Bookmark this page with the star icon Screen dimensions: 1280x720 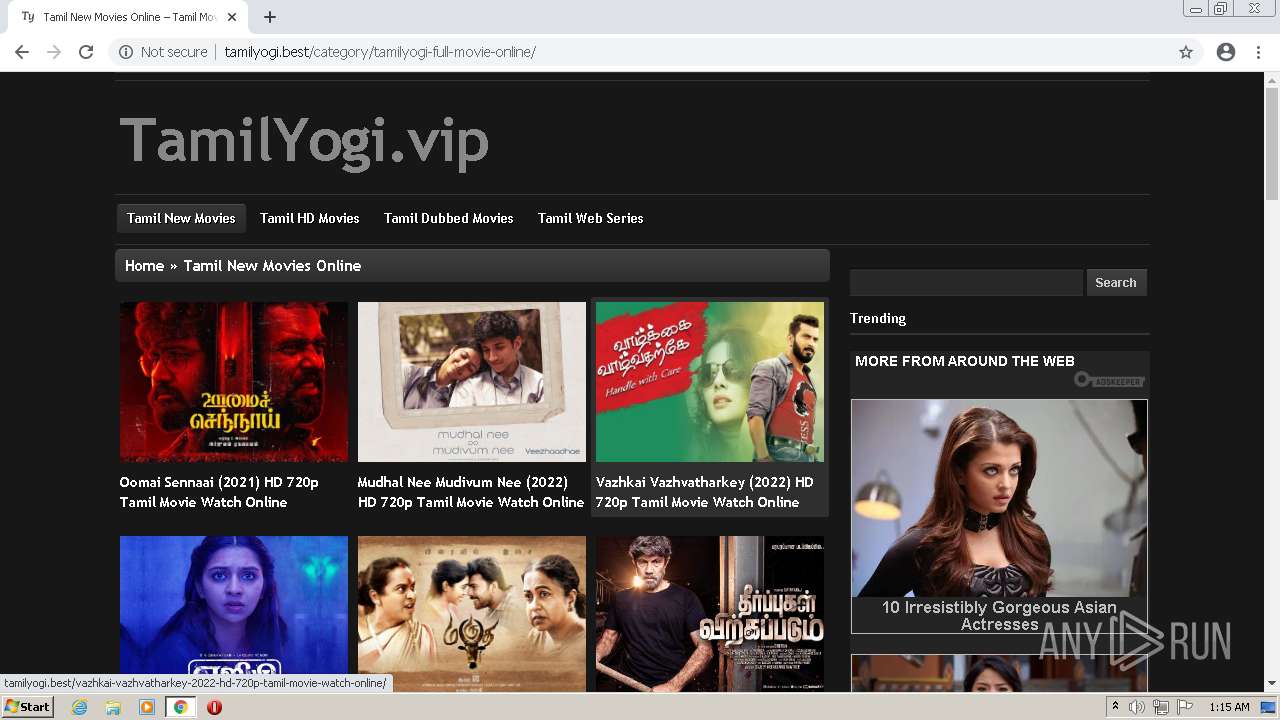coord(1186,52)
